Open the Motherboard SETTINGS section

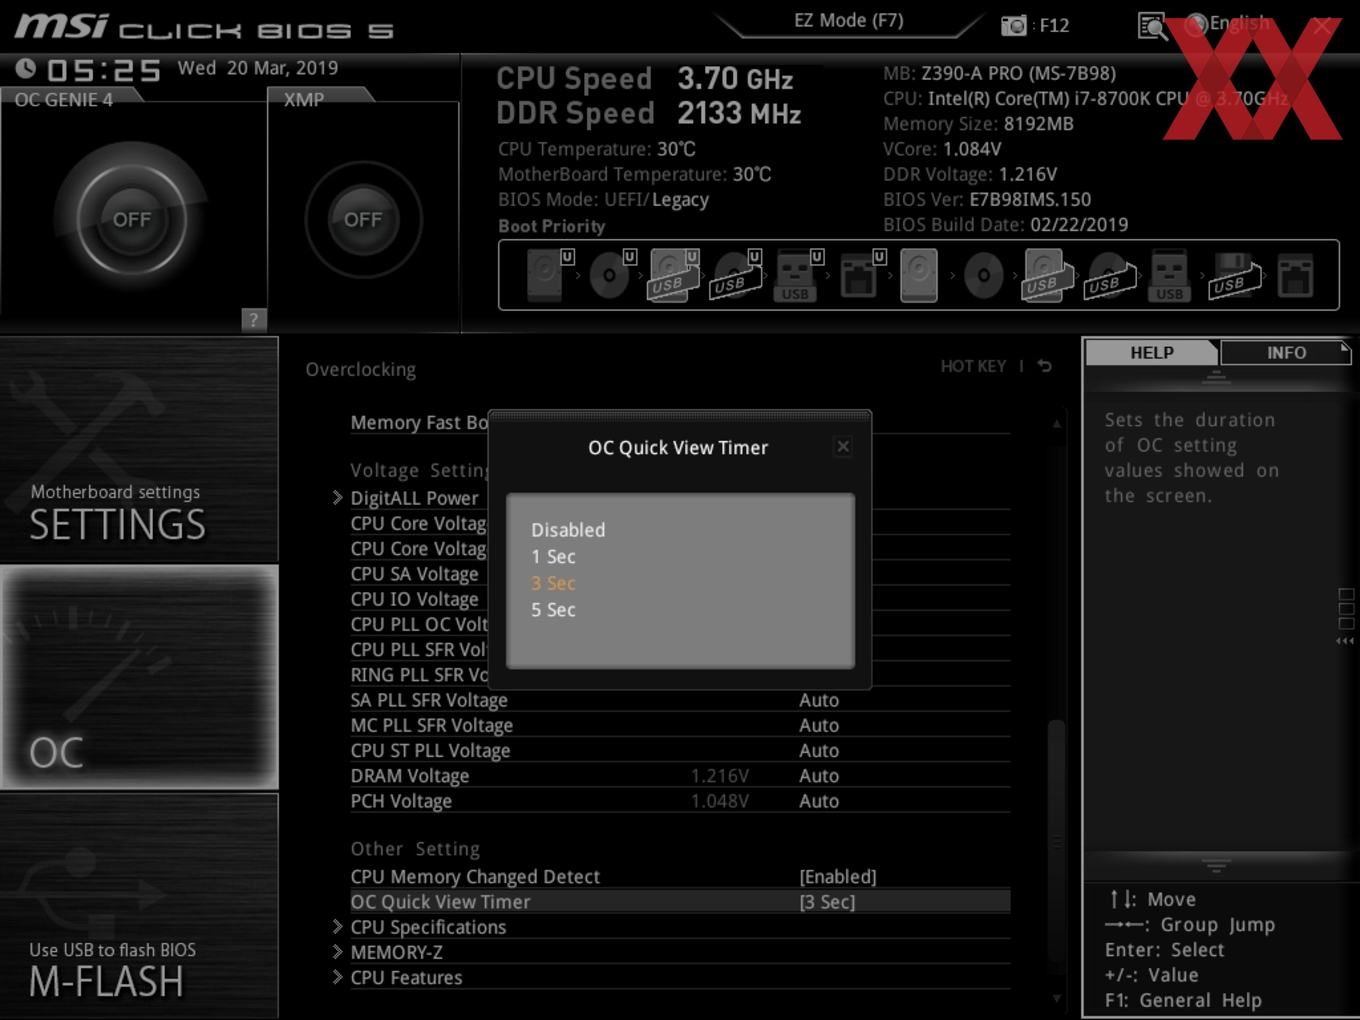139,450
